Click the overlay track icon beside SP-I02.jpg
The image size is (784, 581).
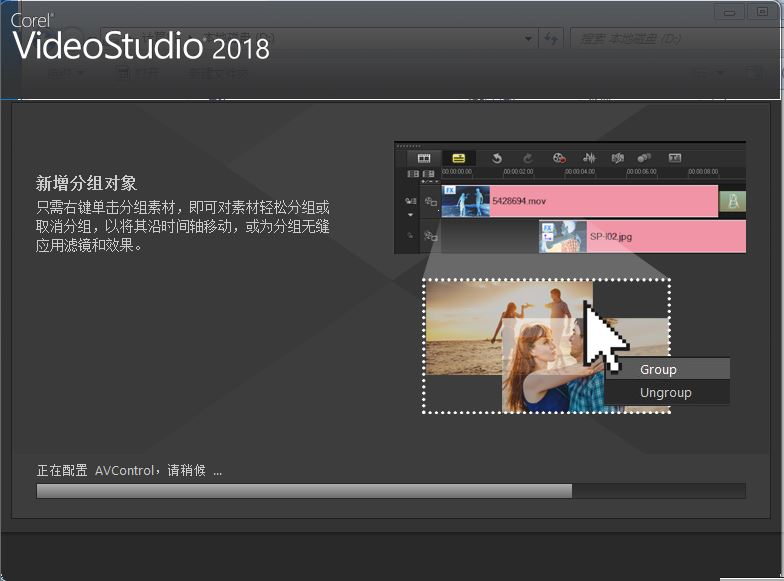(x=430, y=236)
